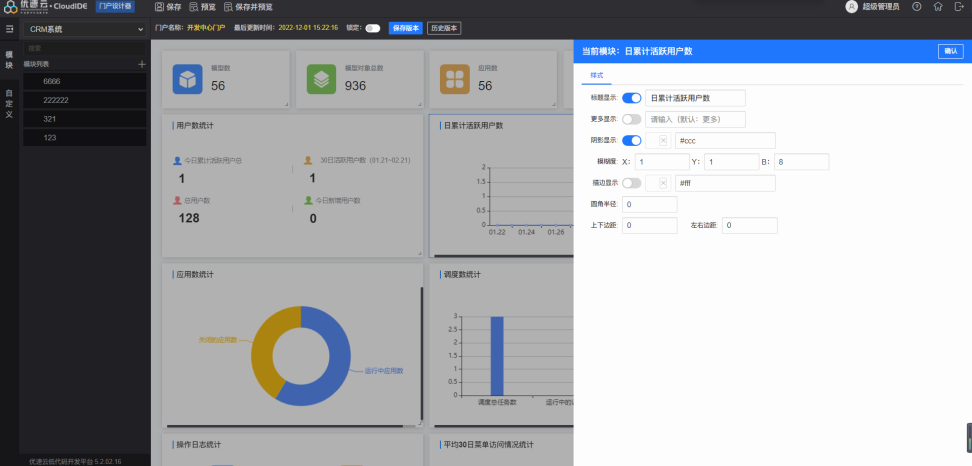Screen dimensions: 972x466
Task: Open the CRM系统 dropdown
Action: 85,29
